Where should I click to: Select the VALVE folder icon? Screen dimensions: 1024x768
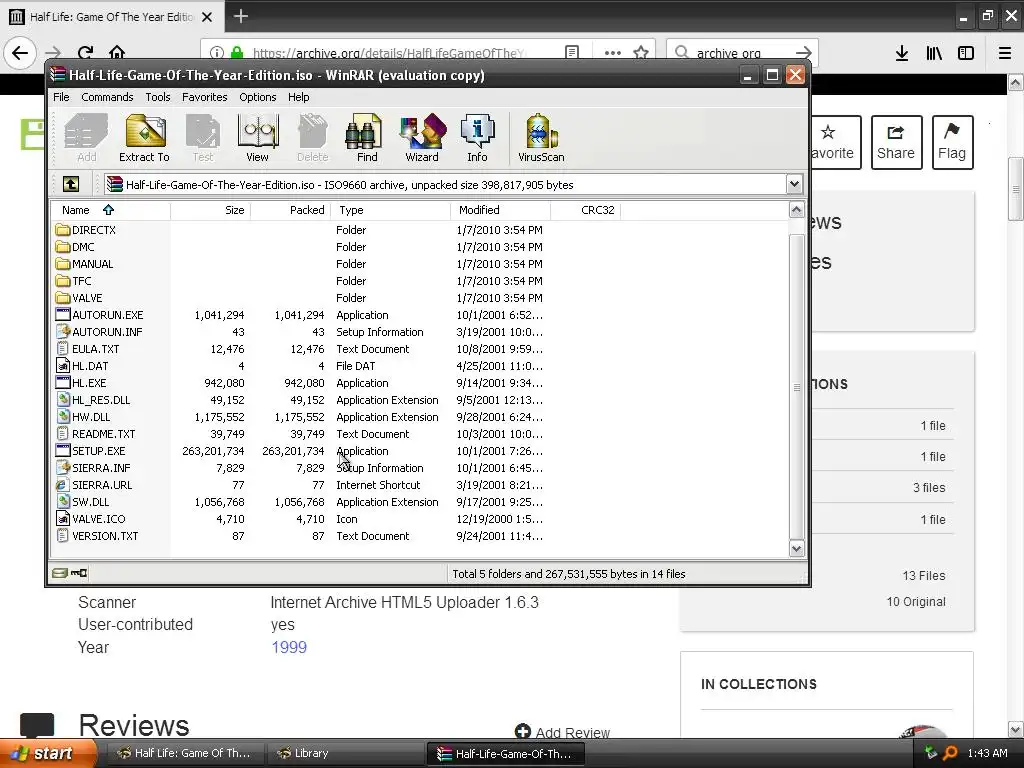pos(63,298)
